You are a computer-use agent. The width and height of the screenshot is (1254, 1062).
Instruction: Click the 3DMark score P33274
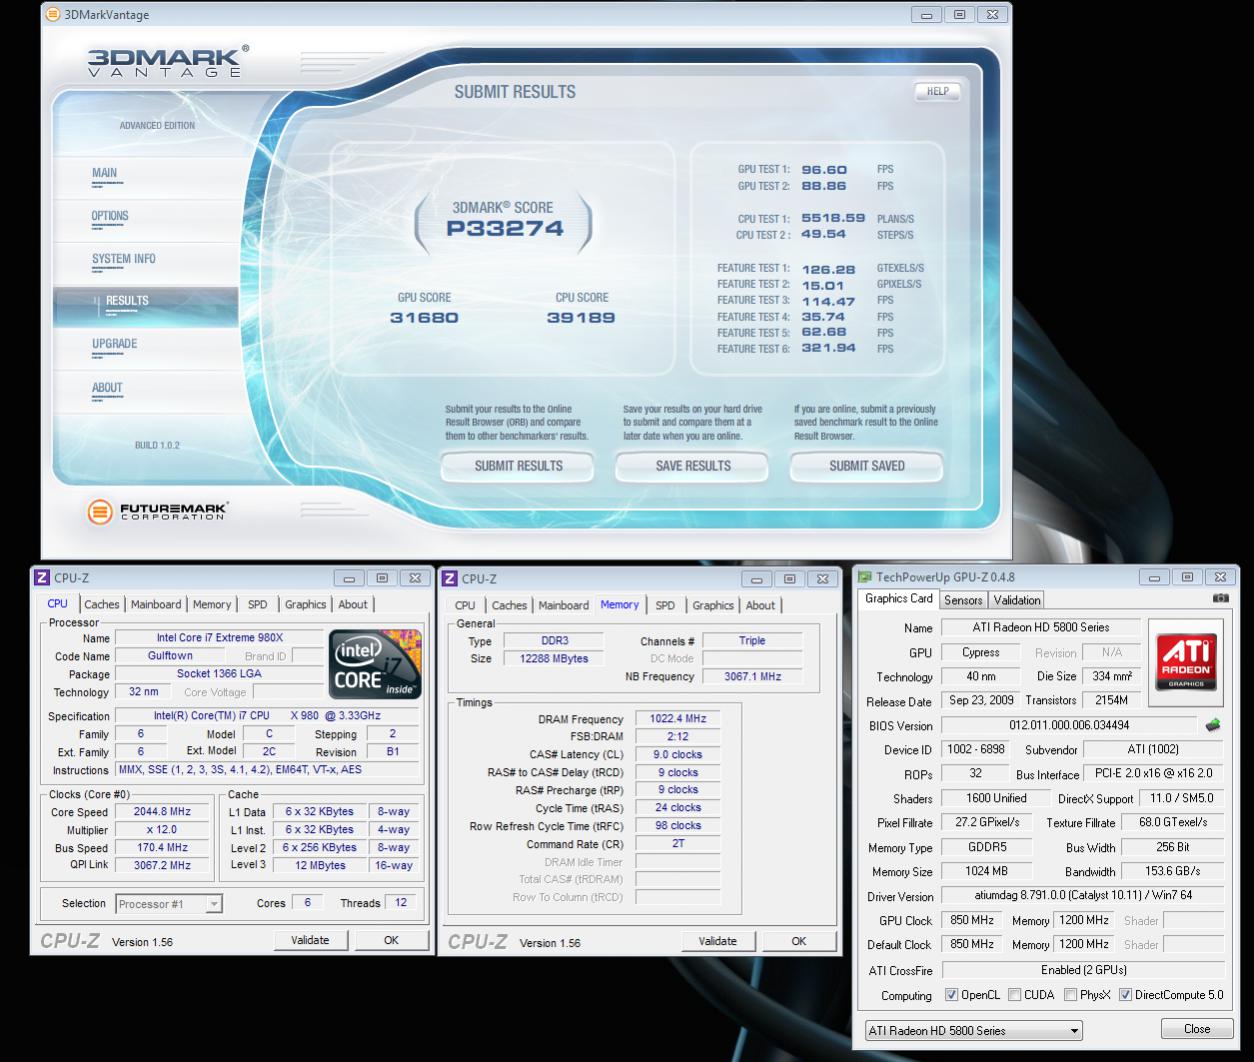(504, 228)
